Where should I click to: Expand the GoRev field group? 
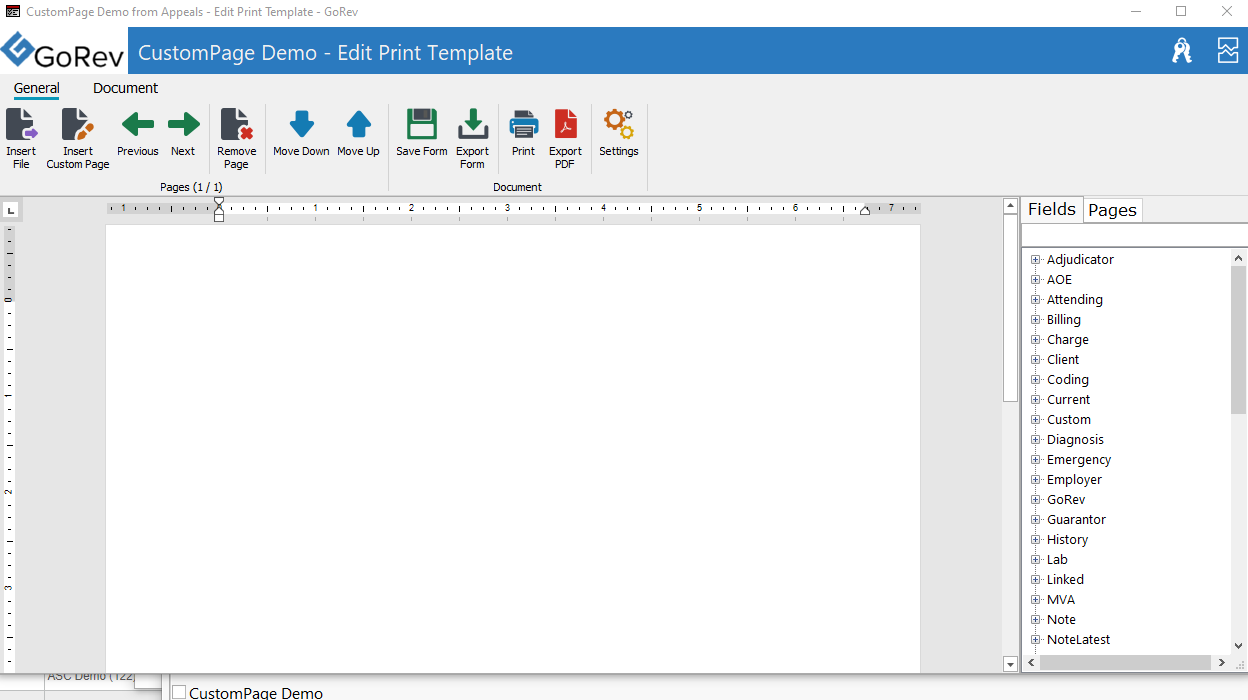(x=1036, y=500)
